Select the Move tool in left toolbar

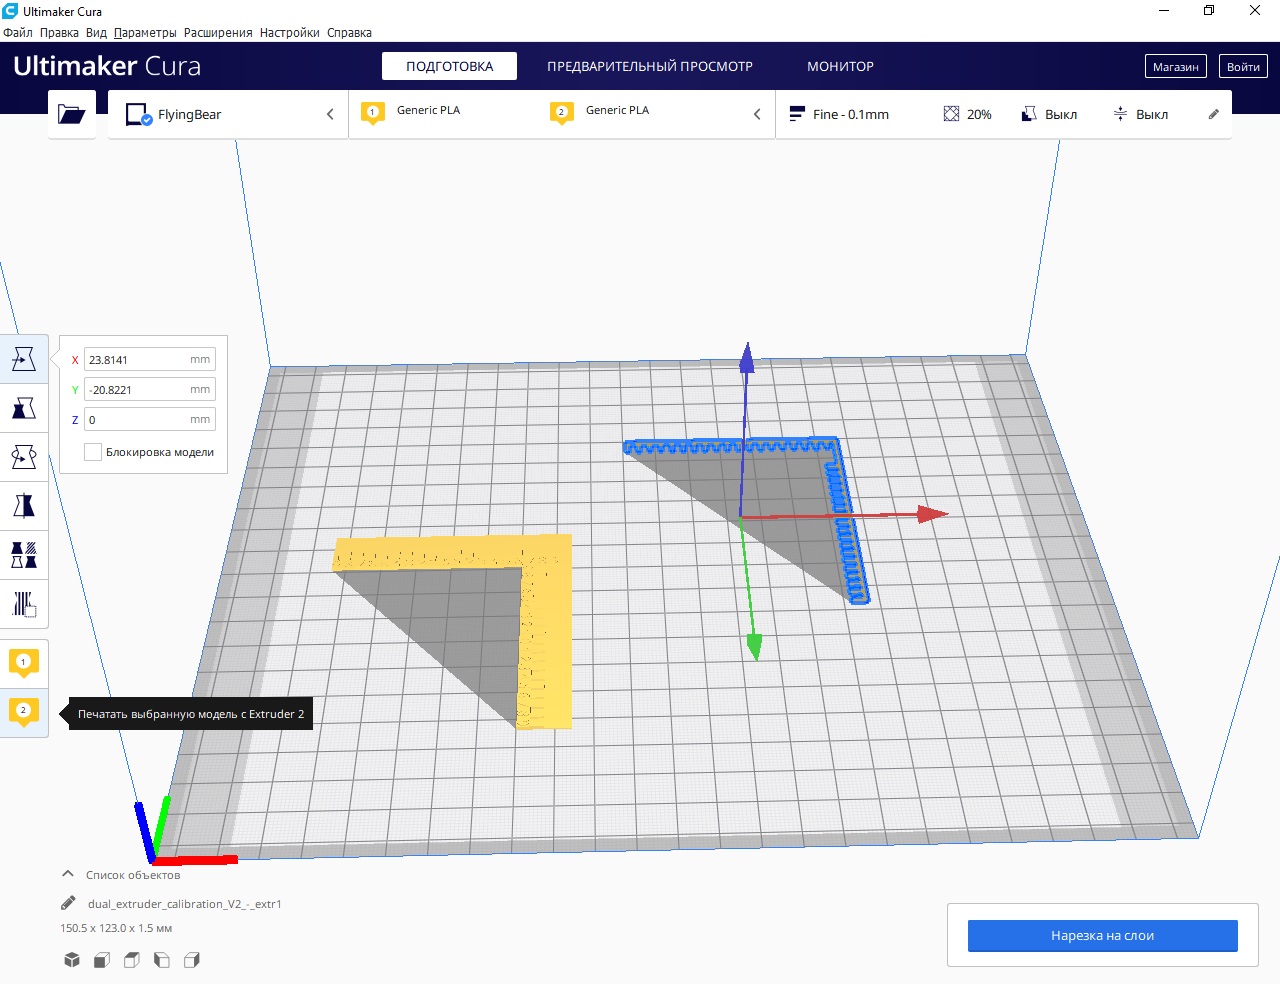tap(24, 359)
